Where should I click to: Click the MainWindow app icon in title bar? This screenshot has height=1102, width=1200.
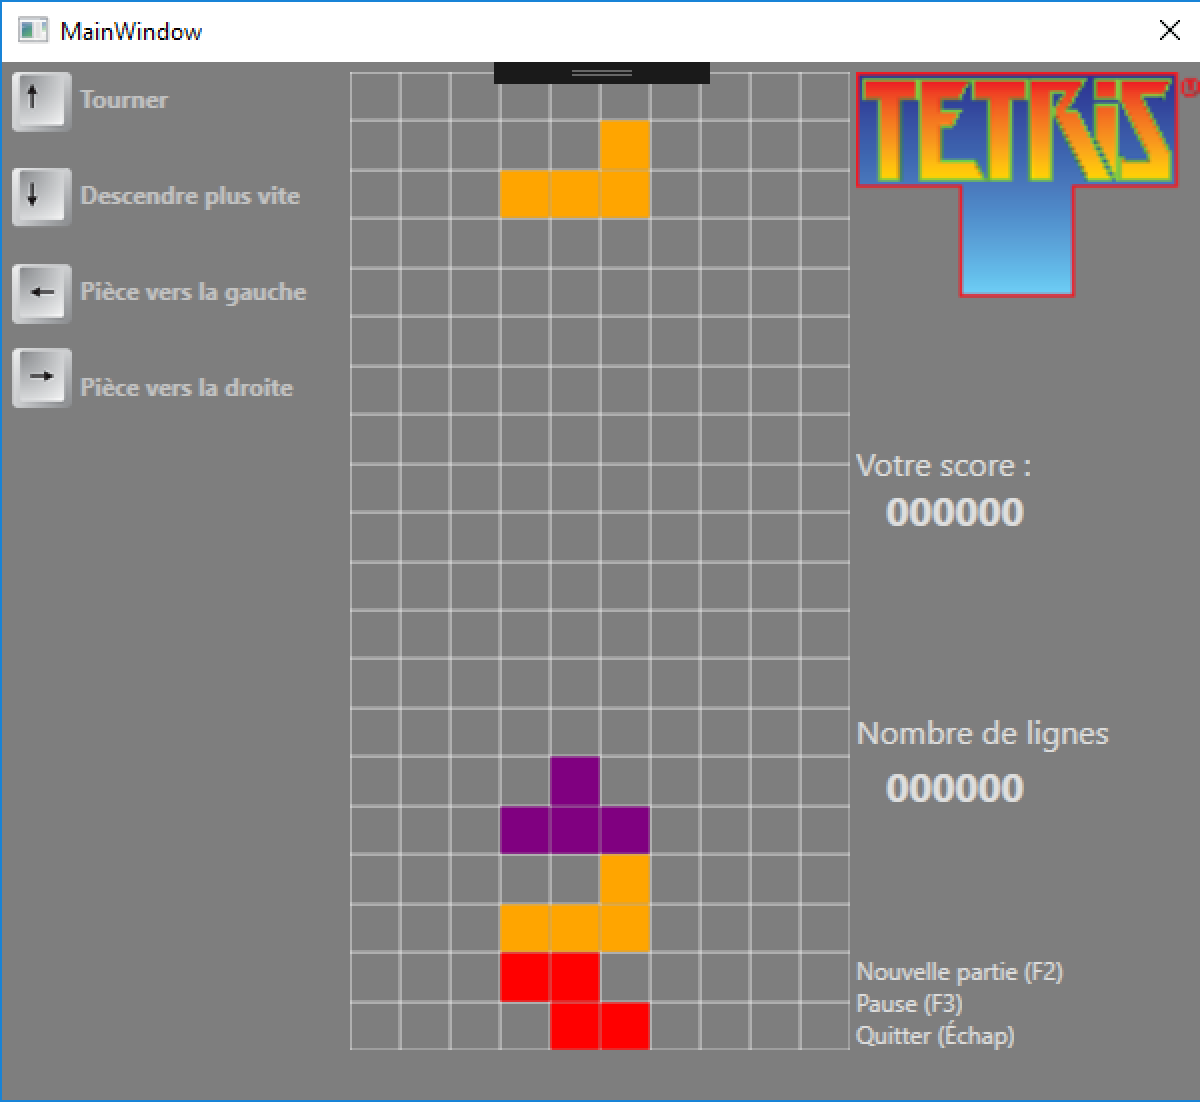[33, 31]
